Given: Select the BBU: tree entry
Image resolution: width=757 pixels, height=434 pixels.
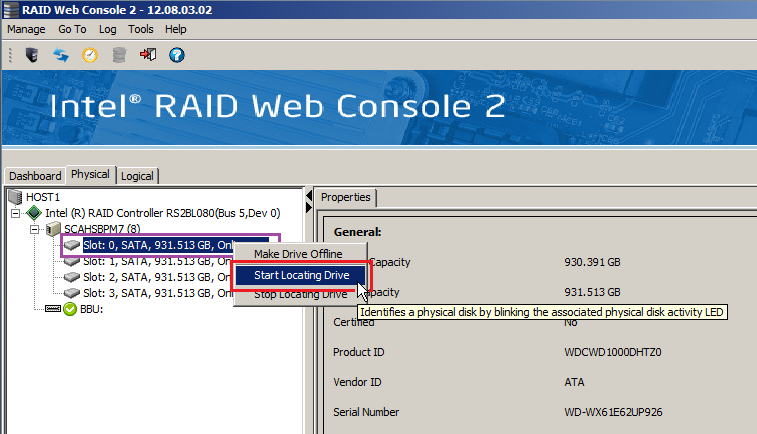Looking at the screenshot, I should (92, 309).
